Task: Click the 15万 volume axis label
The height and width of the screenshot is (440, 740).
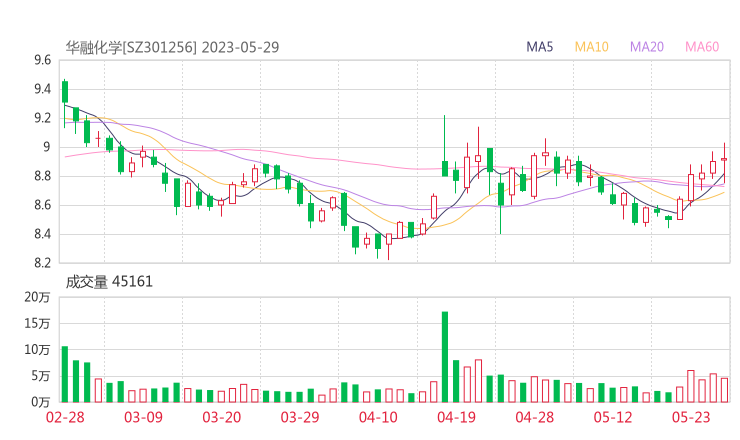Action: pos(37,323)
